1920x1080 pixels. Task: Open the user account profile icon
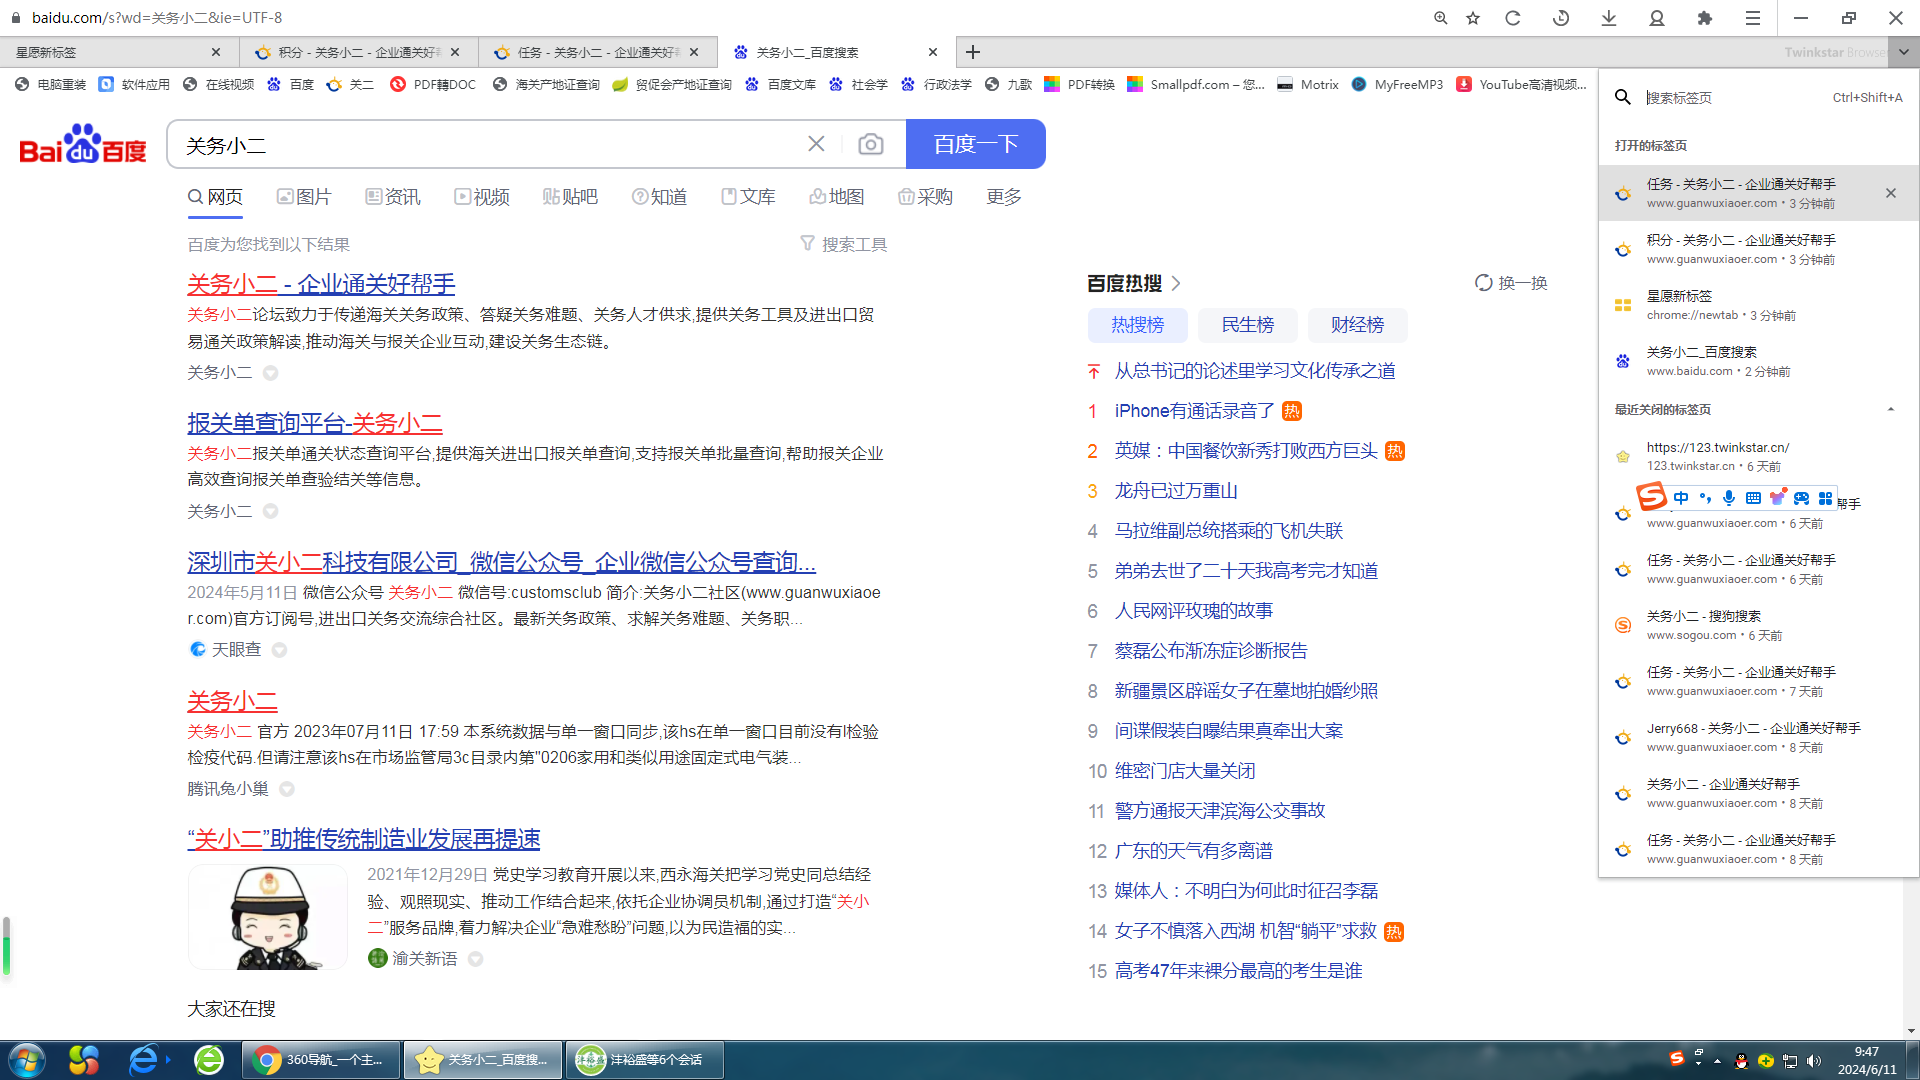1657,18
